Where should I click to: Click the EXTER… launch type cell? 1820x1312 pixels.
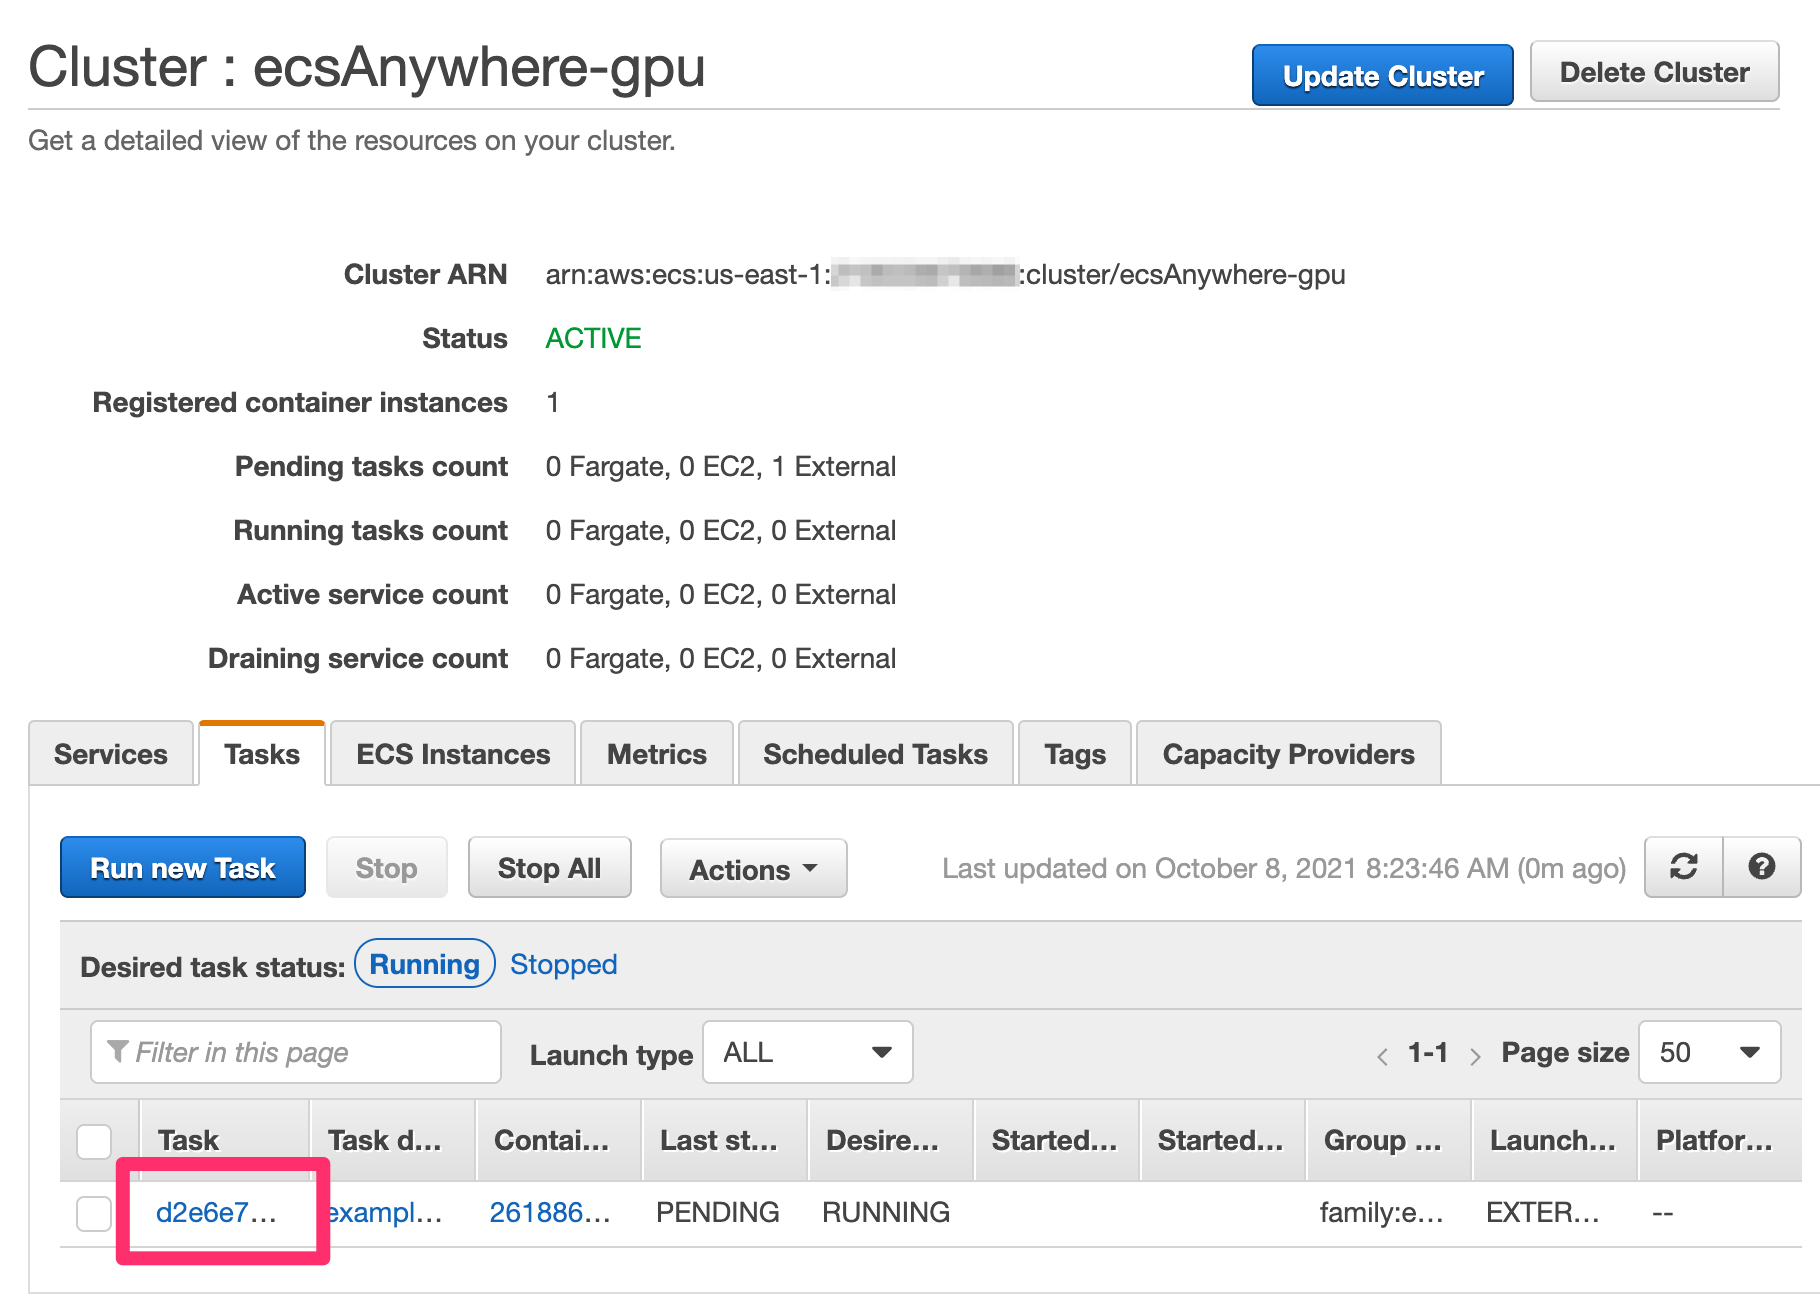(x=1543, y=1212)
